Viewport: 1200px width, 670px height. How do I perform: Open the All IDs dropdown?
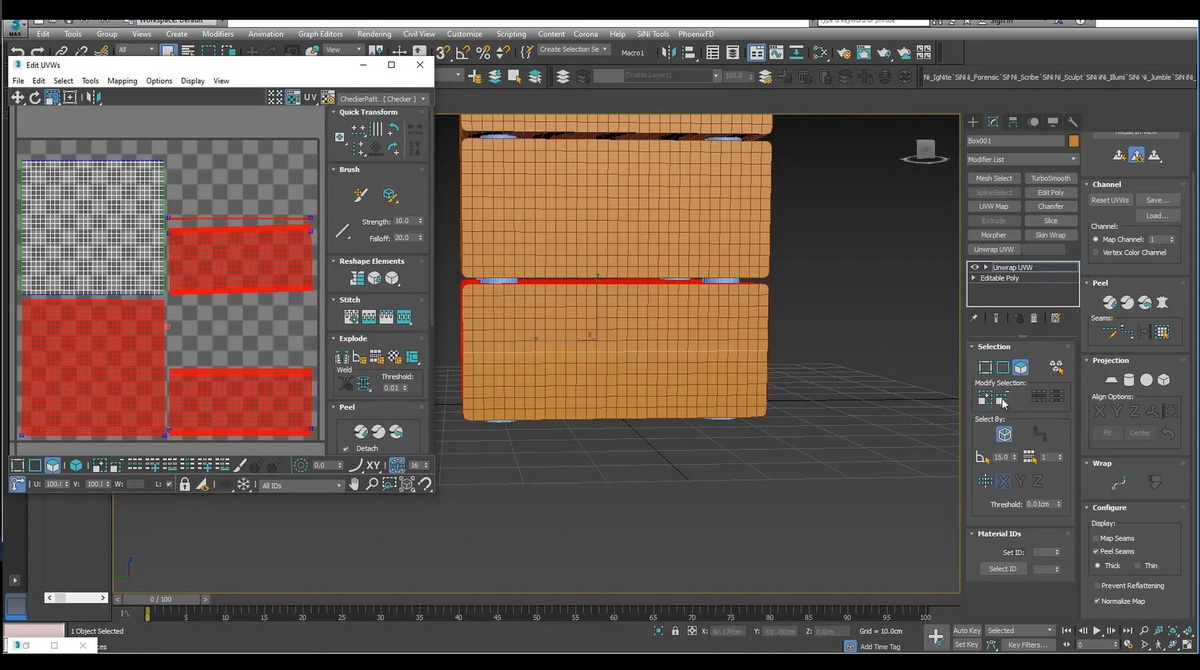click(x=302, y=485)
